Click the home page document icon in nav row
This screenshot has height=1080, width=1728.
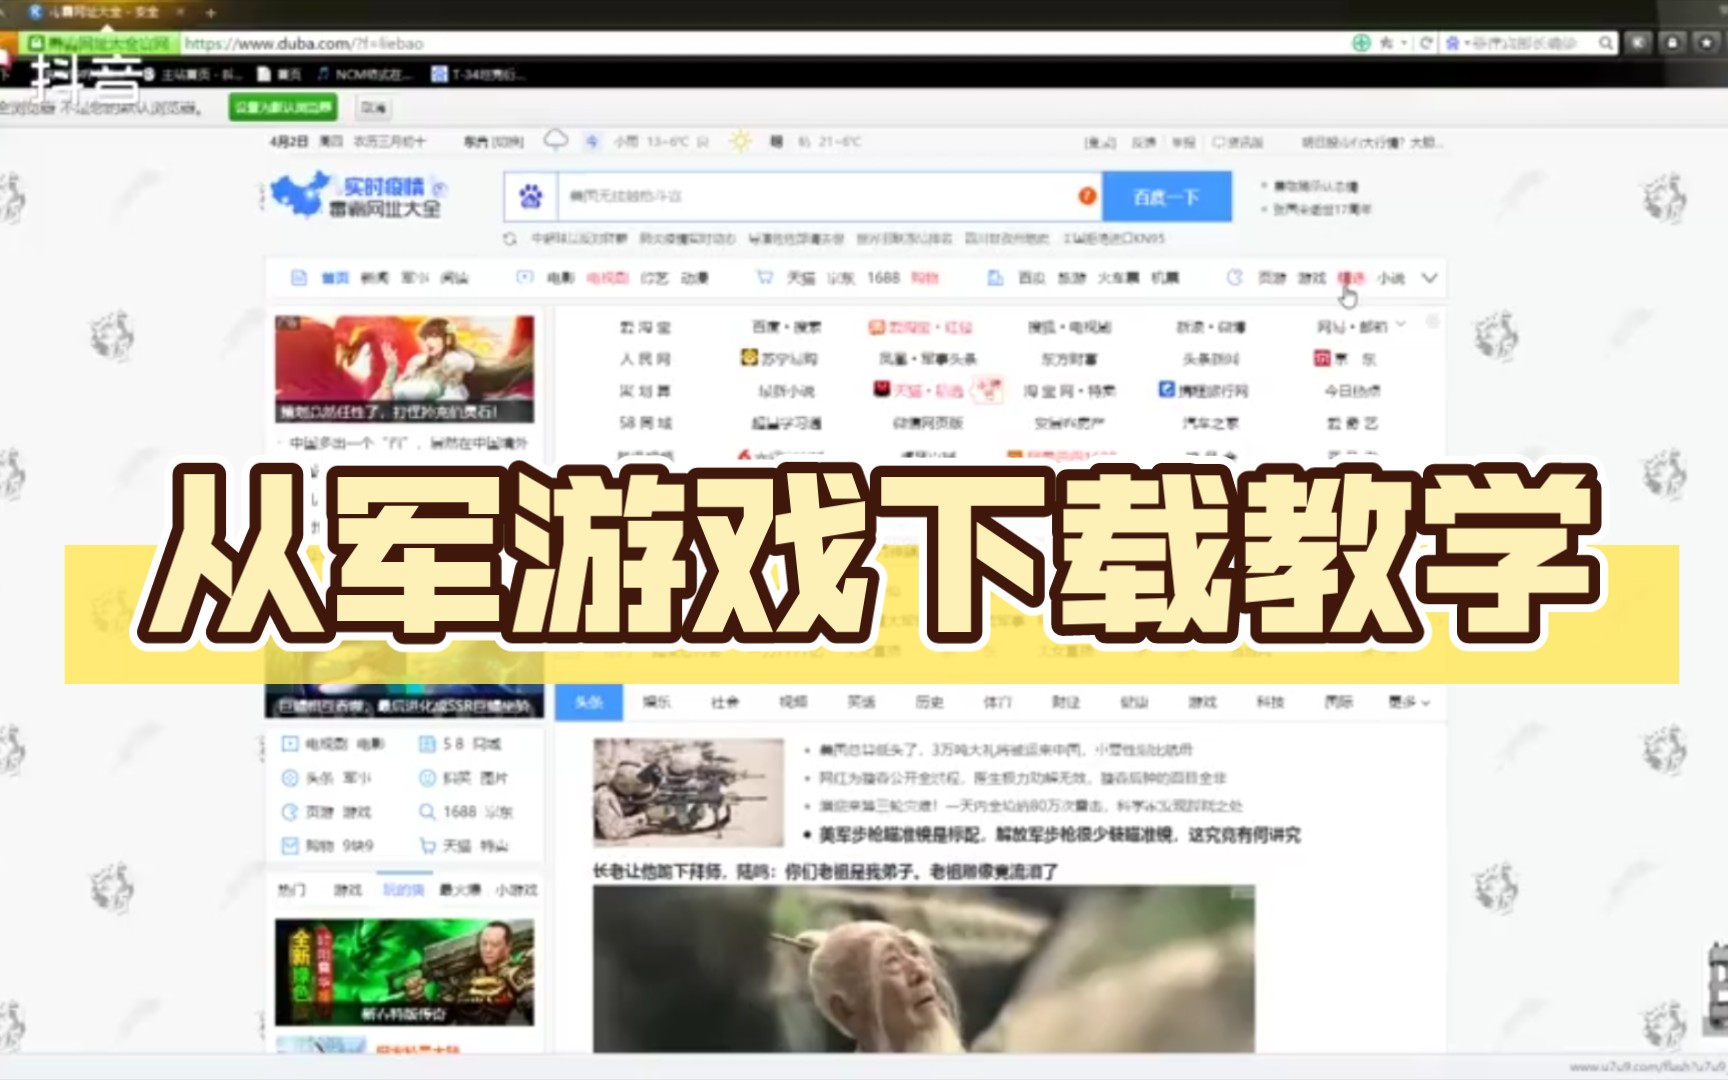click(298, 277)
